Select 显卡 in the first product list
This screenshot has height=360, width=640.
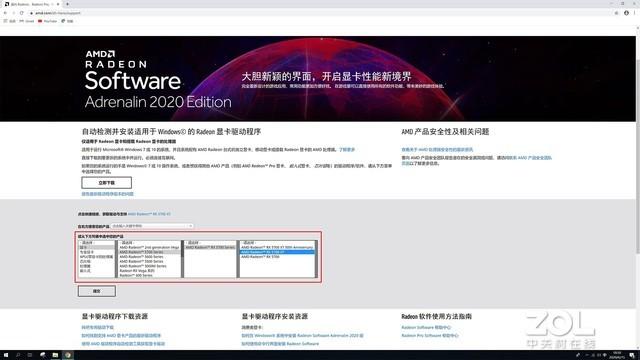pyautogui.click(x=96, y=247)
